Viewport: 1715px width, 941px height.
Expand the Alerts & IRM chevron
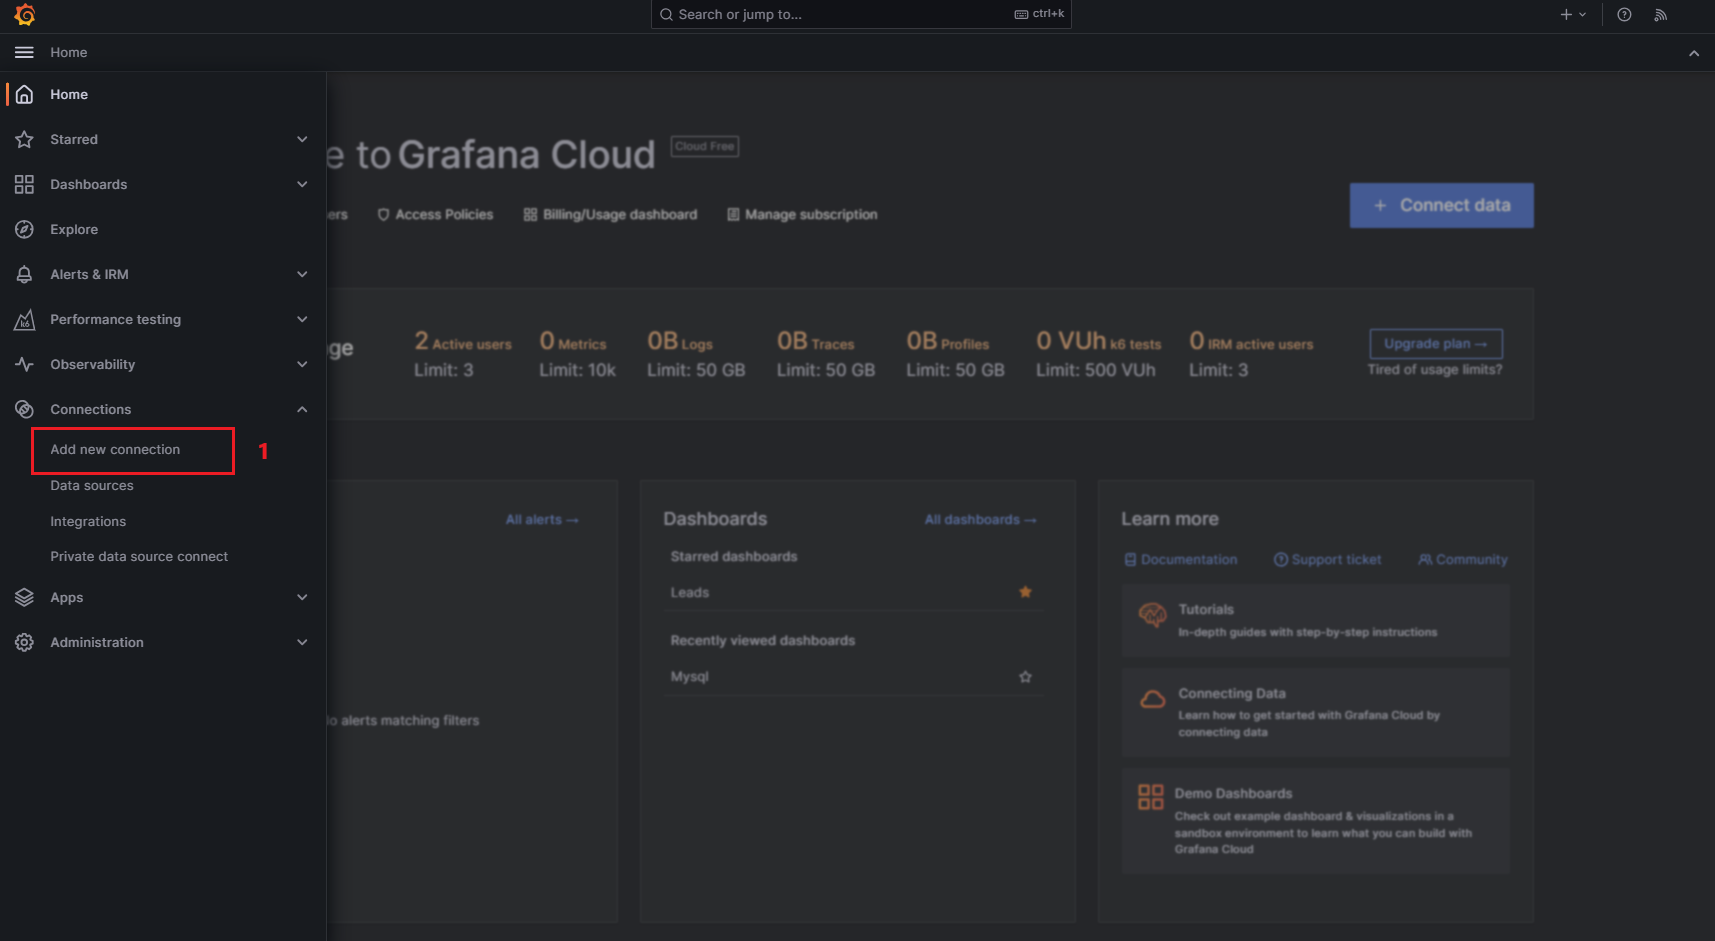click(302, 274)
